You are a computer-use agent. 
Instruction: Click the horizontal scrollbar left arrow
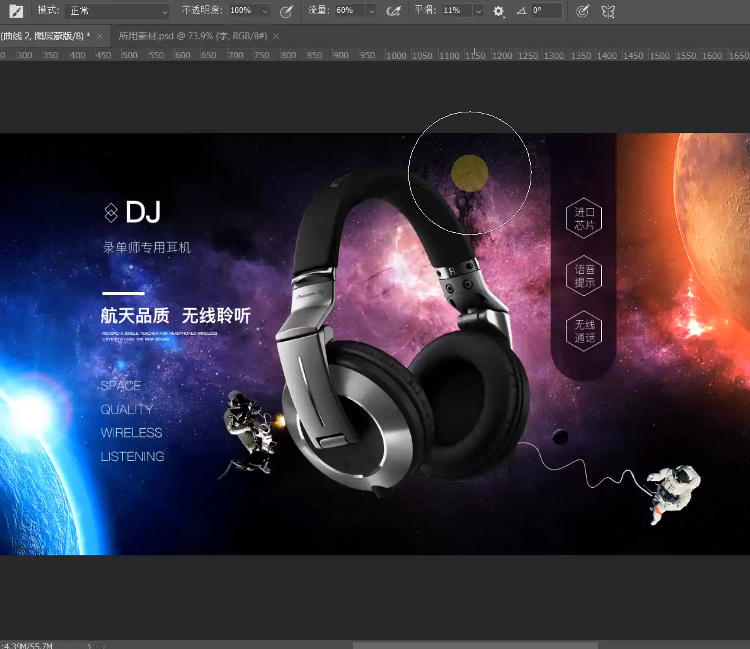coord(104,646)
